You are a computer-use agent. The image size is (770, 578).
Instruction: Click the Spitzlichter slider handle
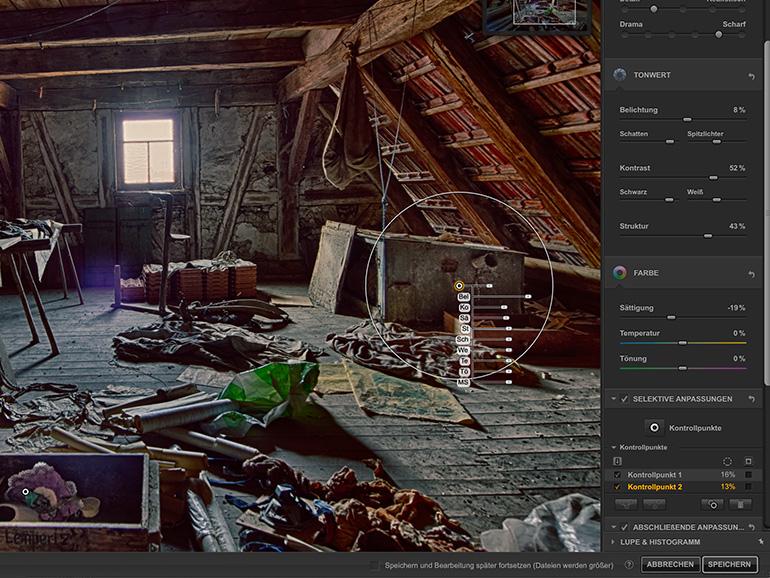[x=717, y=142]
